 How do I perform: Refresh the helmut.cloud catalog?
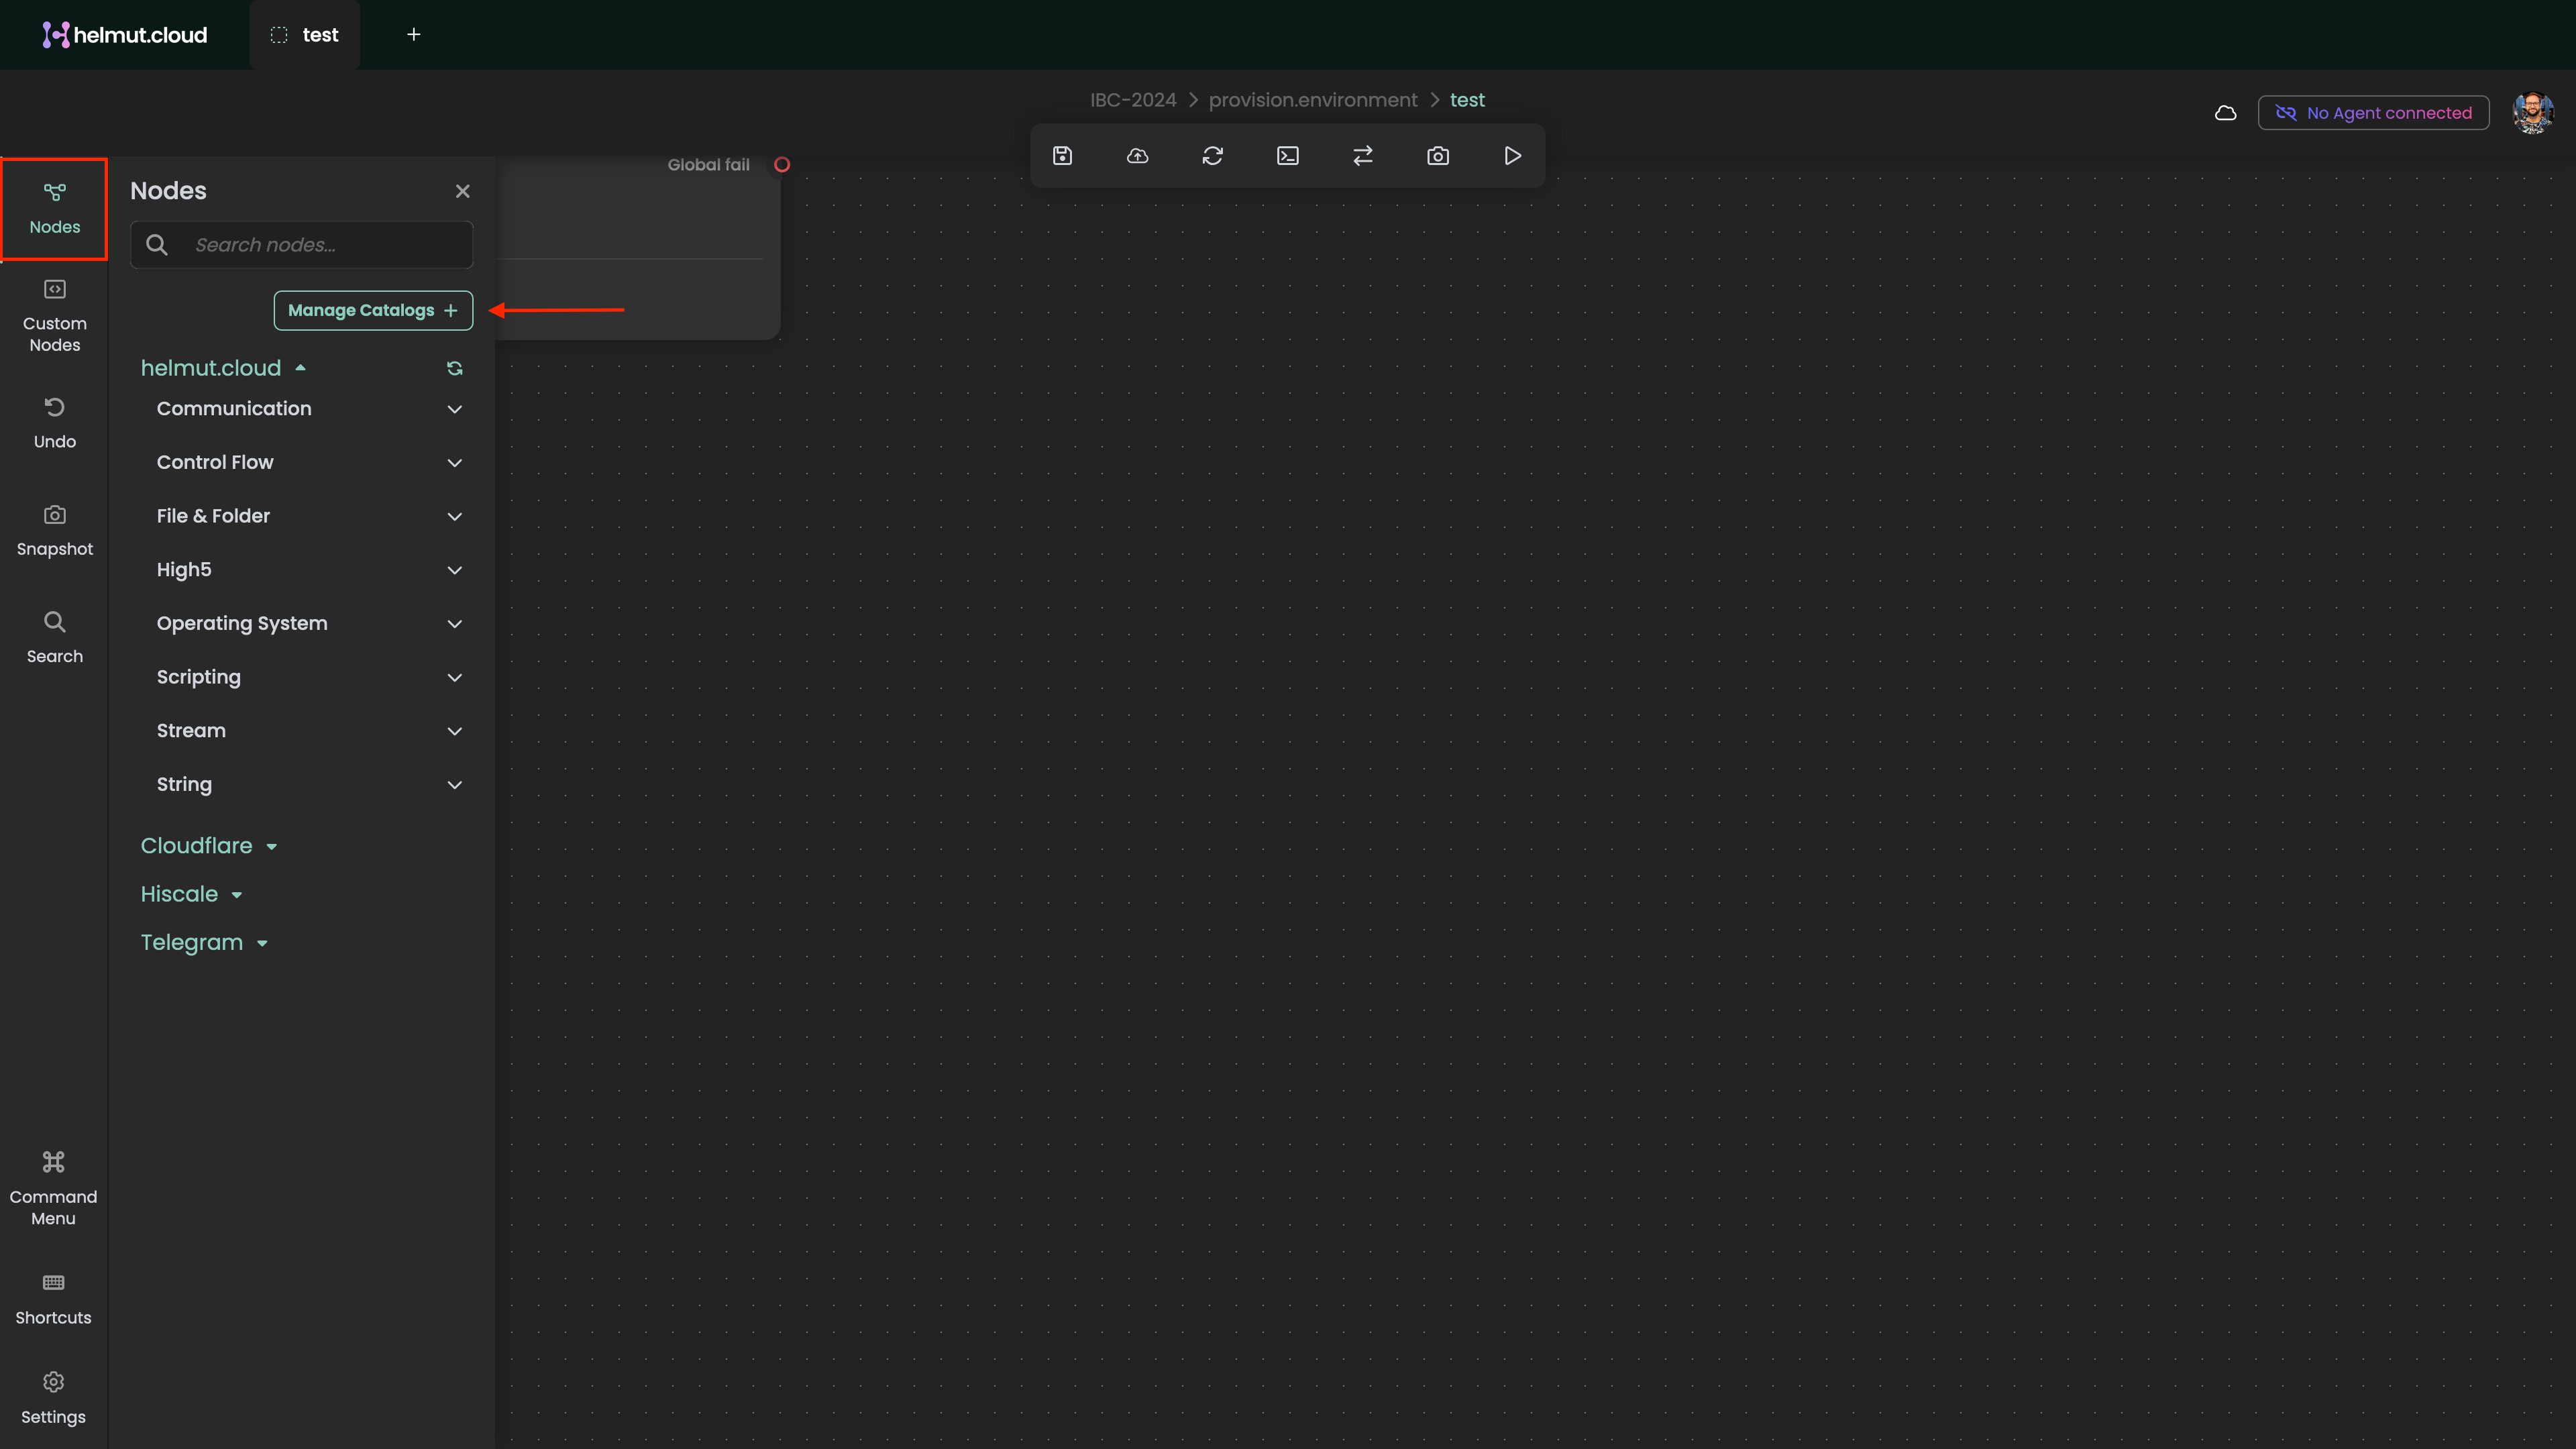click(x=454, y=368)
